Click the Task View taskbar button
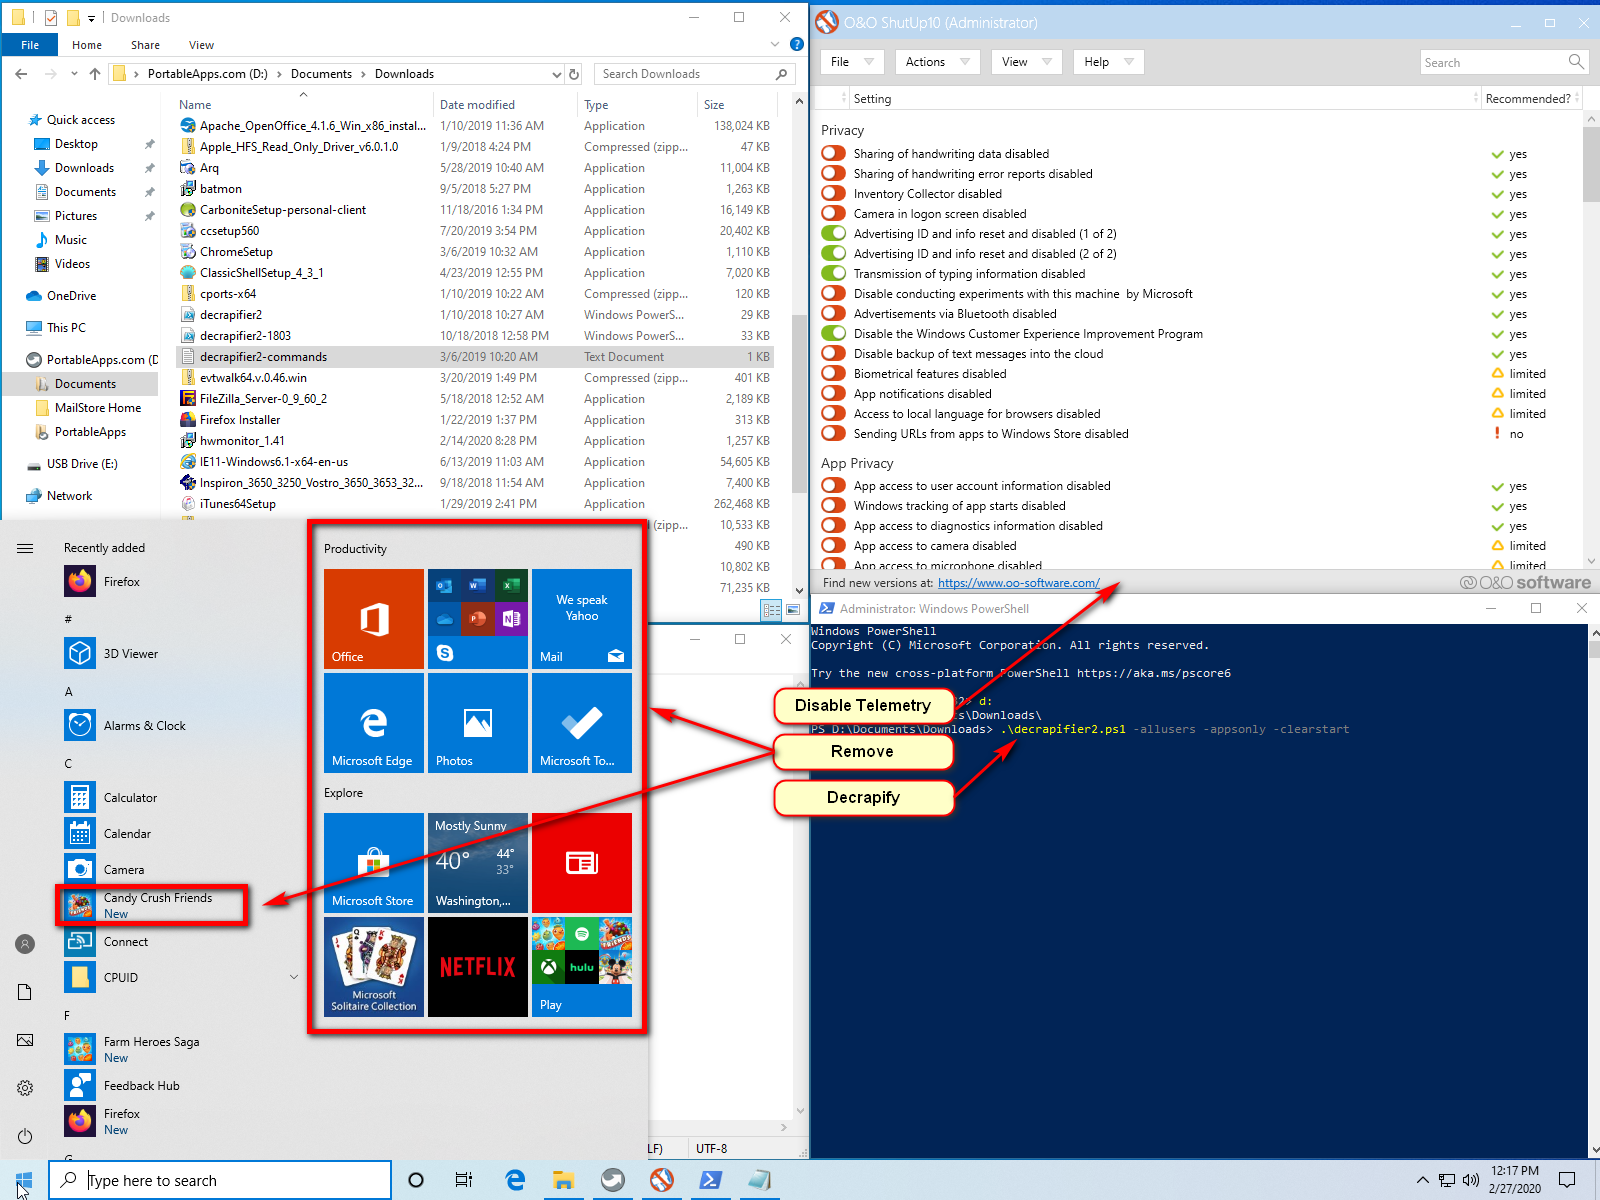Screen dimensions: 1600x1200 tap(464, 1180)
